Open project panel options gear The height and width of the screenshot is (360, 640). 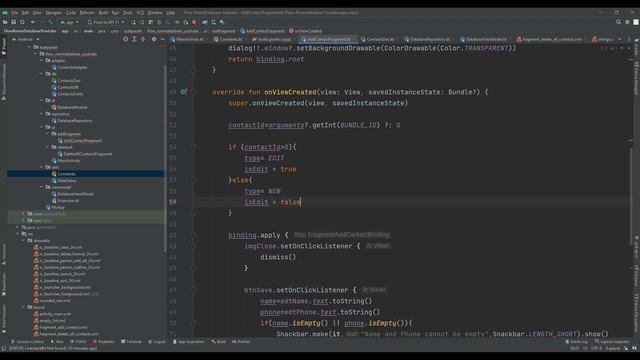pos(154,39)
